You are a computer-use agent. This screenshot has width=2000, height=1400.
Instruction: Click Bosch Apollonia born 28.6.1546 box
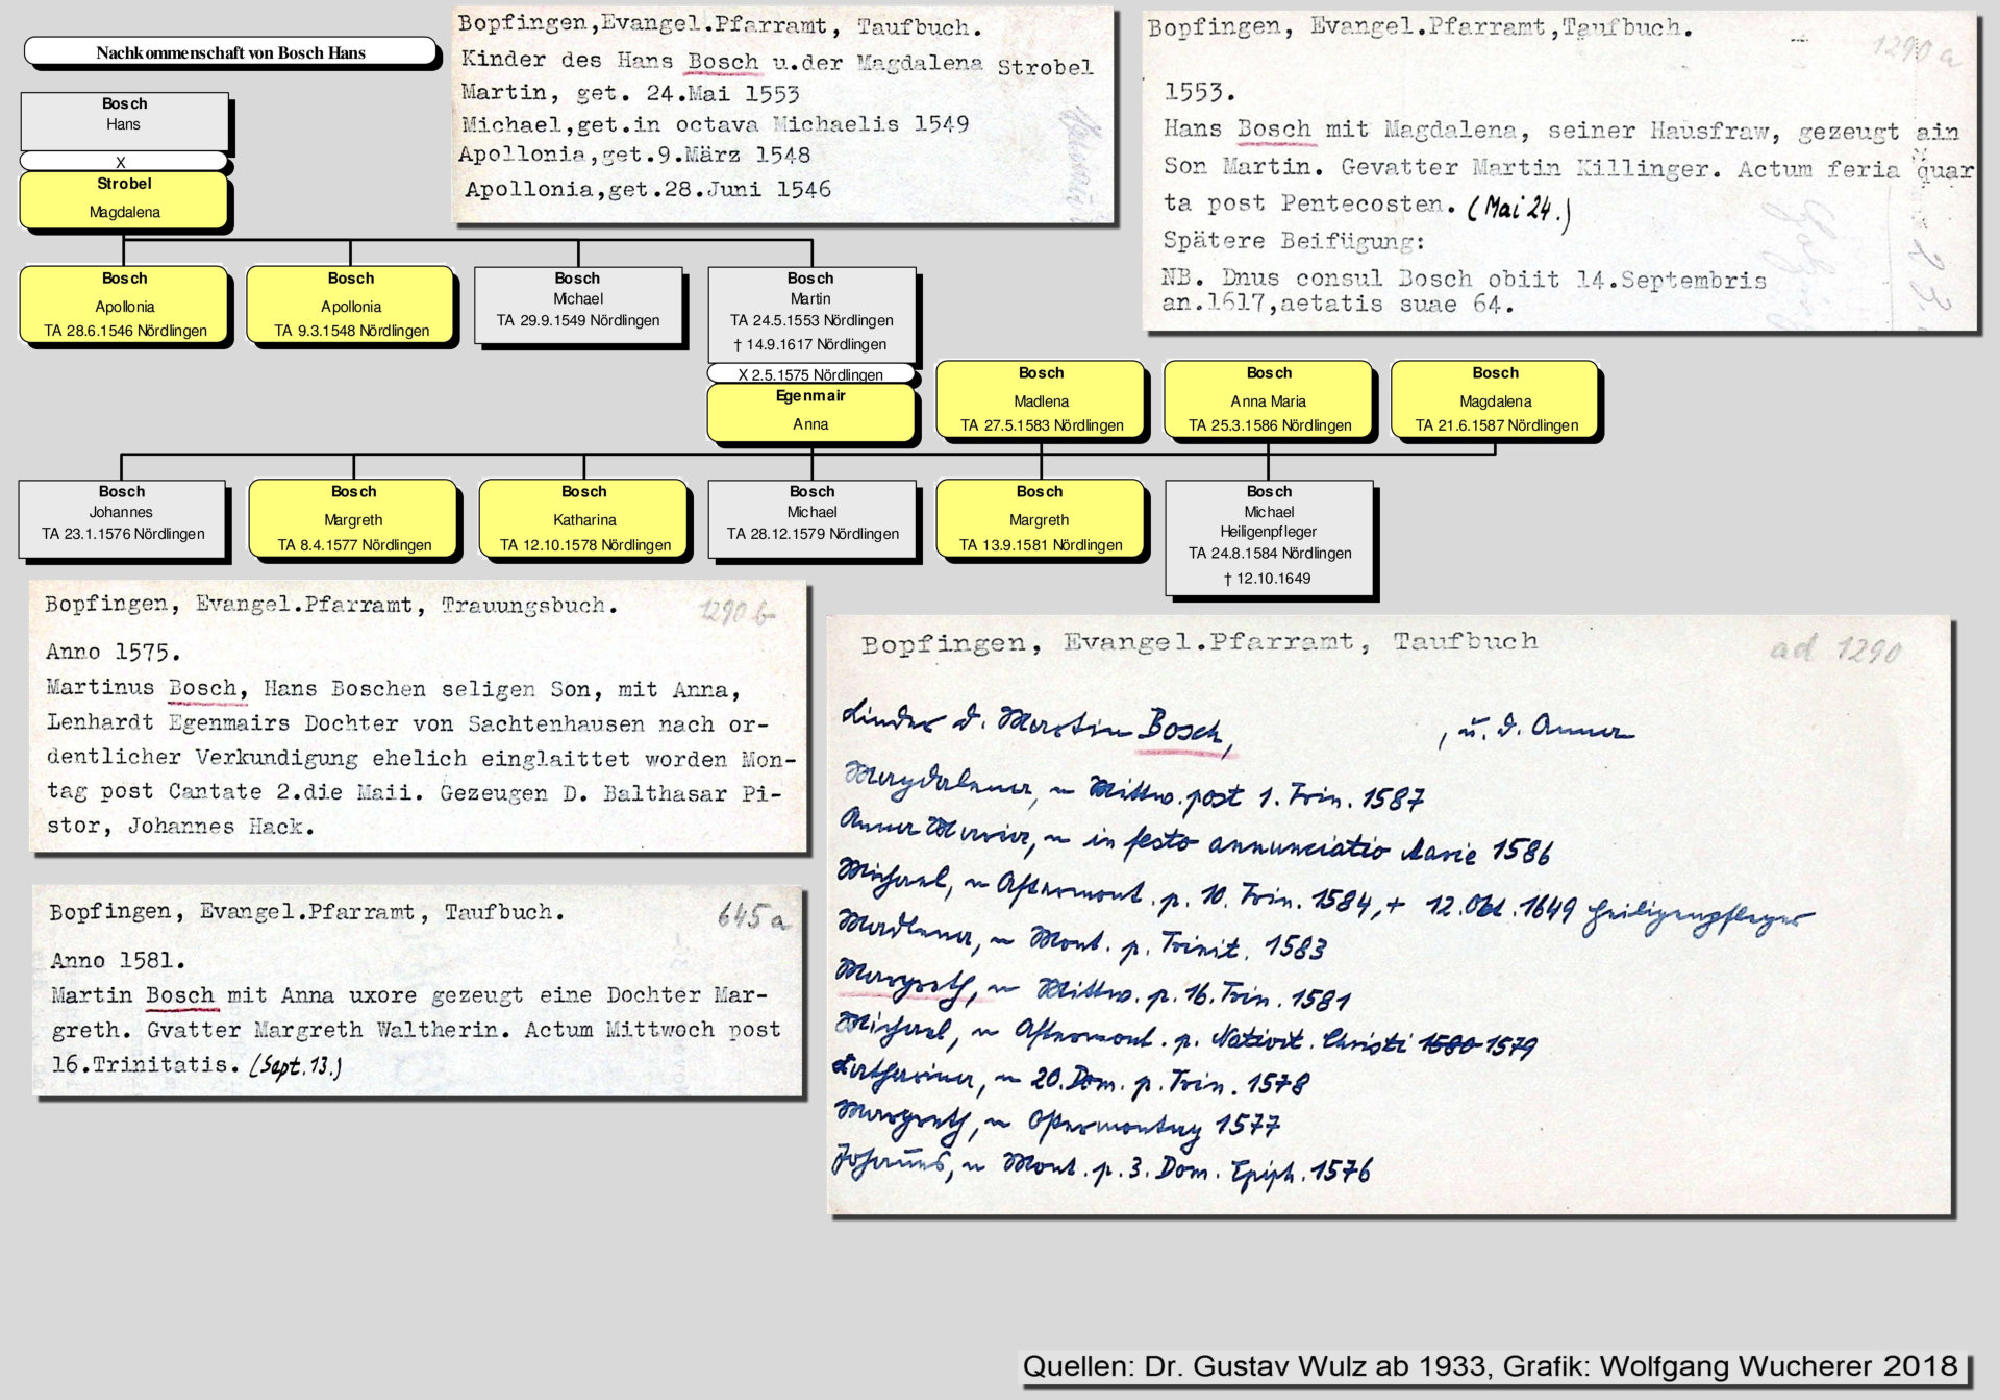[125, 305]
